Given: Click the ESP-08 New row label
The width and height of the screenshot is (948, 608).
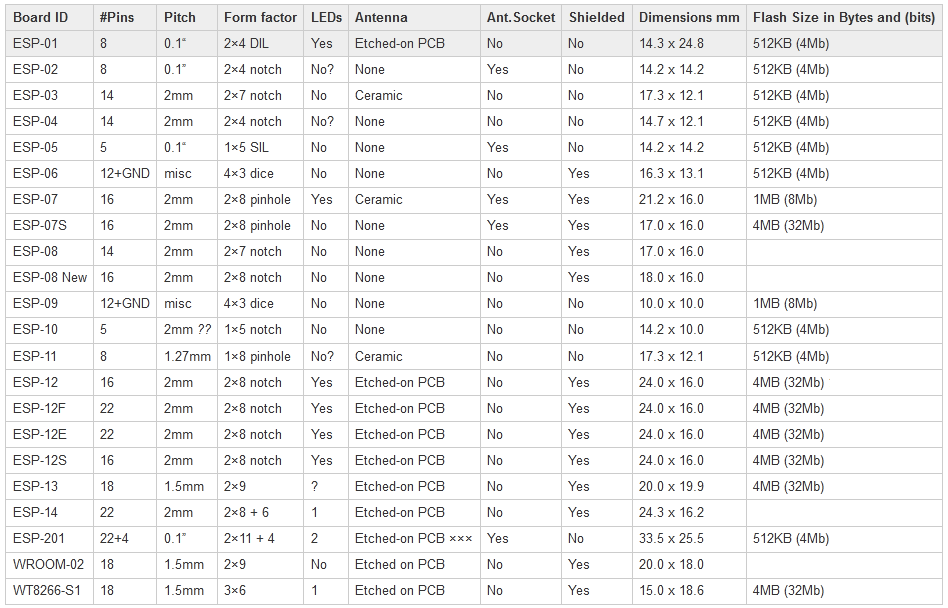Looking at the screenshot, I should click(x=50, y=278).
